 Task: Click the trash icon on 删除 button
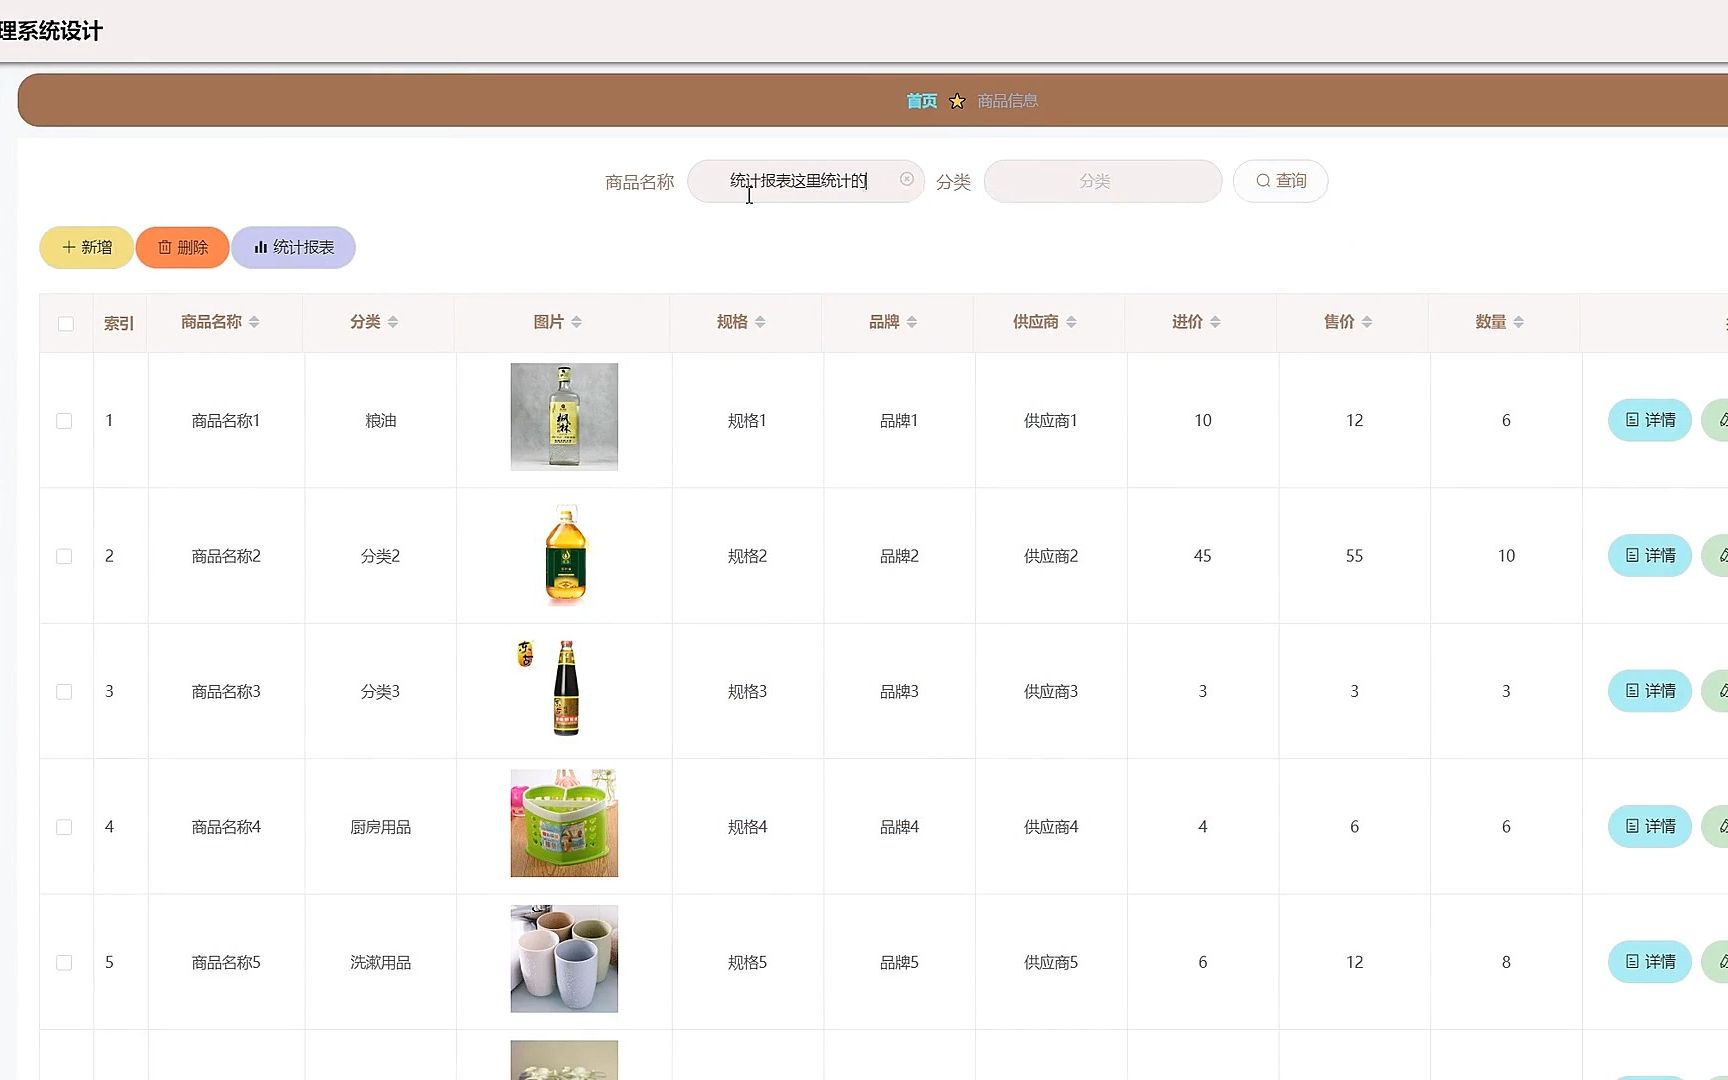tap(164, 247)
